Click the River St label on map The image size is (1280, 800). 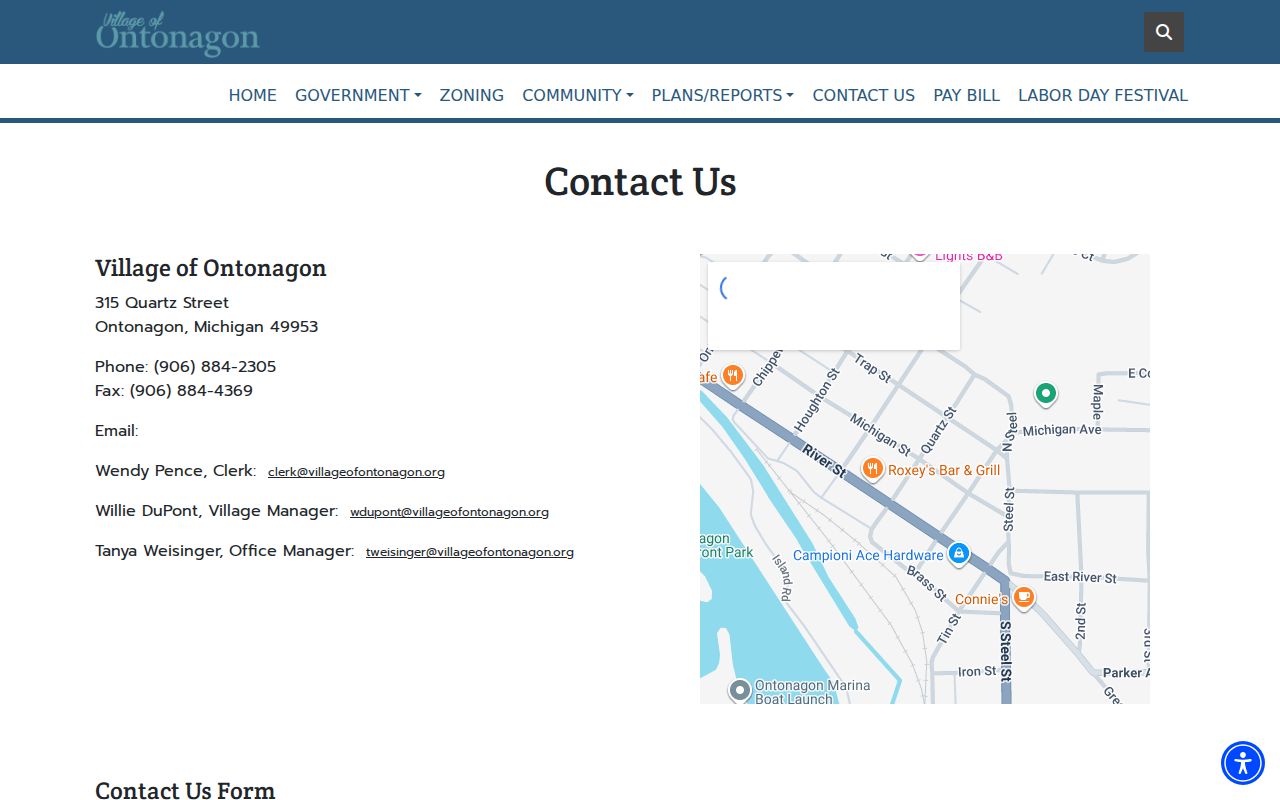click(x=824, y=461)
